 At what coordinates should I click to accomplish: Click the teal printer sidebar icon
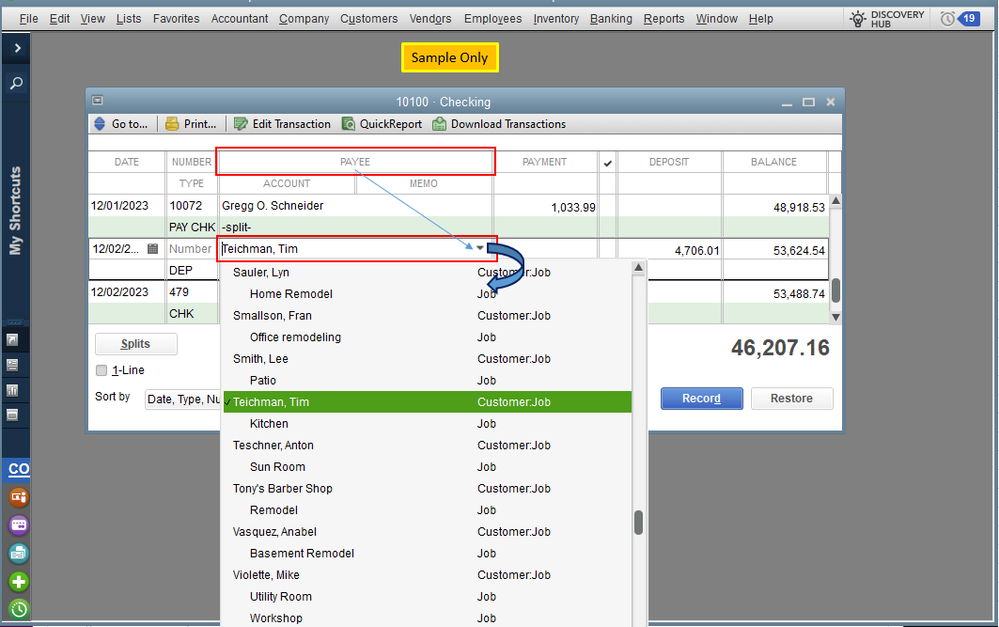tap(18, 553)
